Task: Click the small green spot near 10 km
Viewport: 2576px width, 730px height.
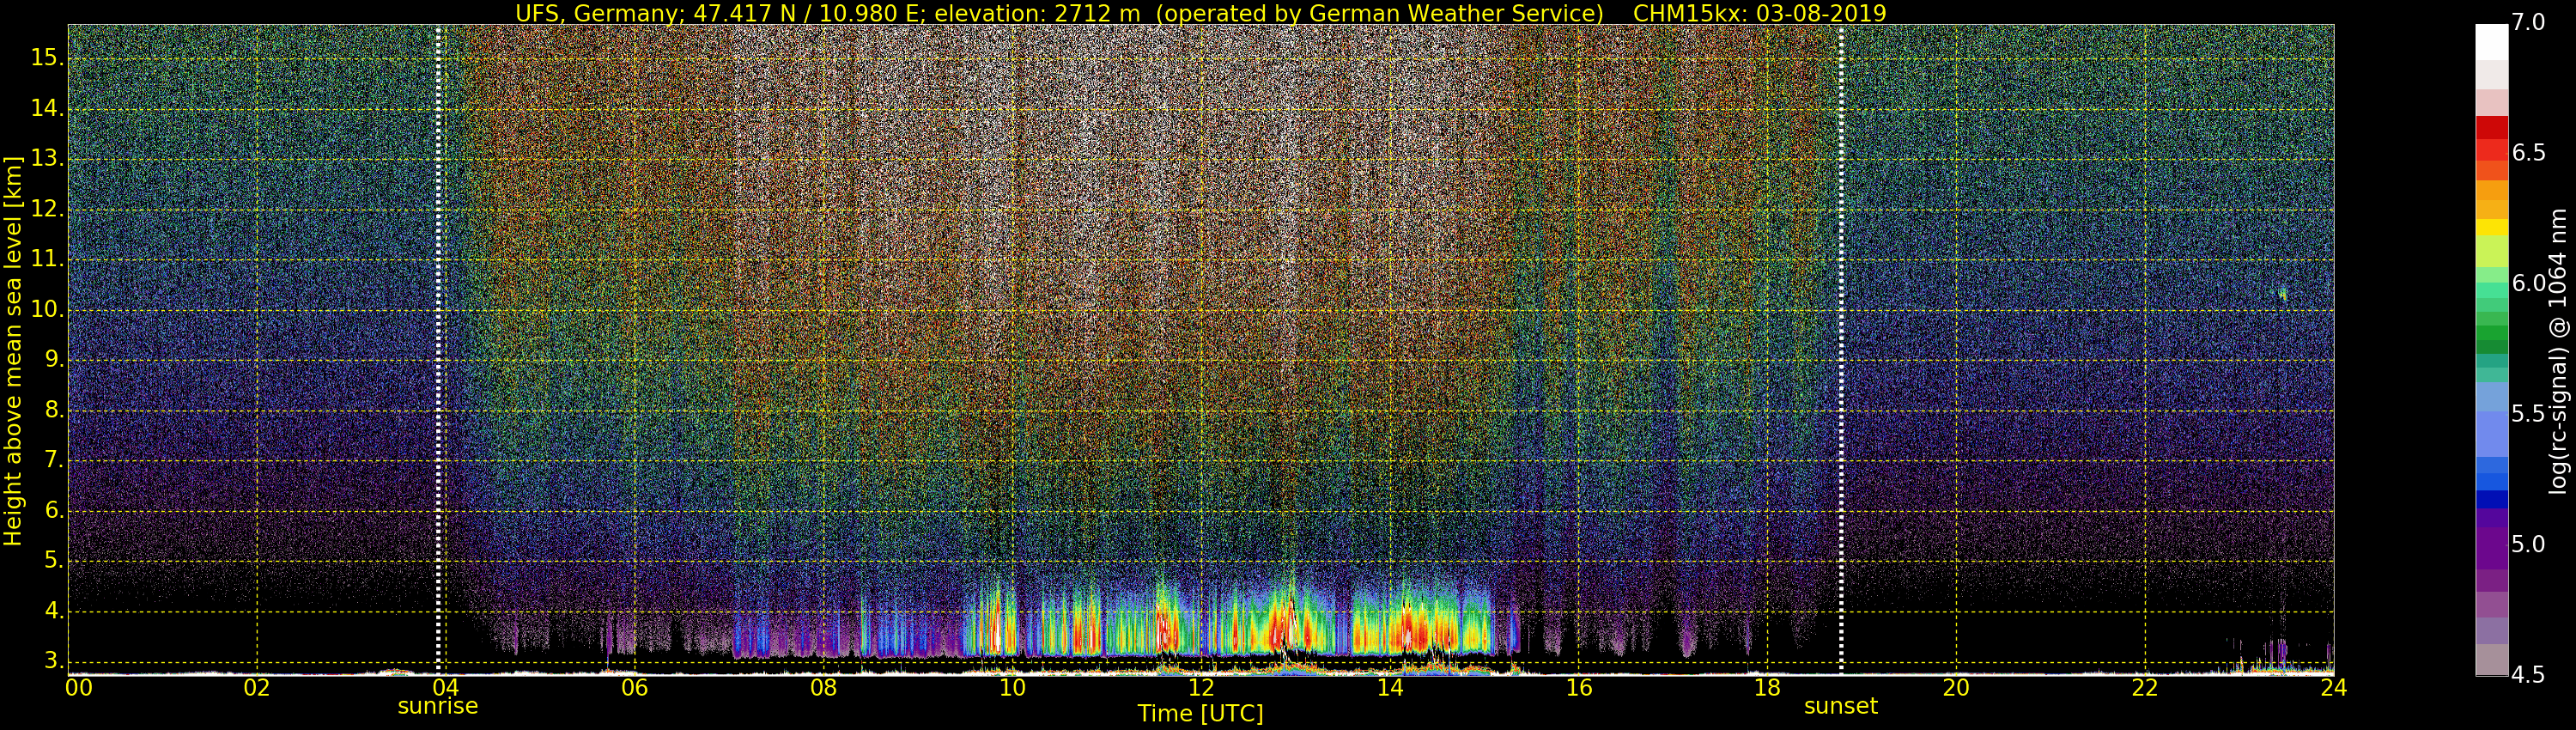Action: click(2282, 294)
